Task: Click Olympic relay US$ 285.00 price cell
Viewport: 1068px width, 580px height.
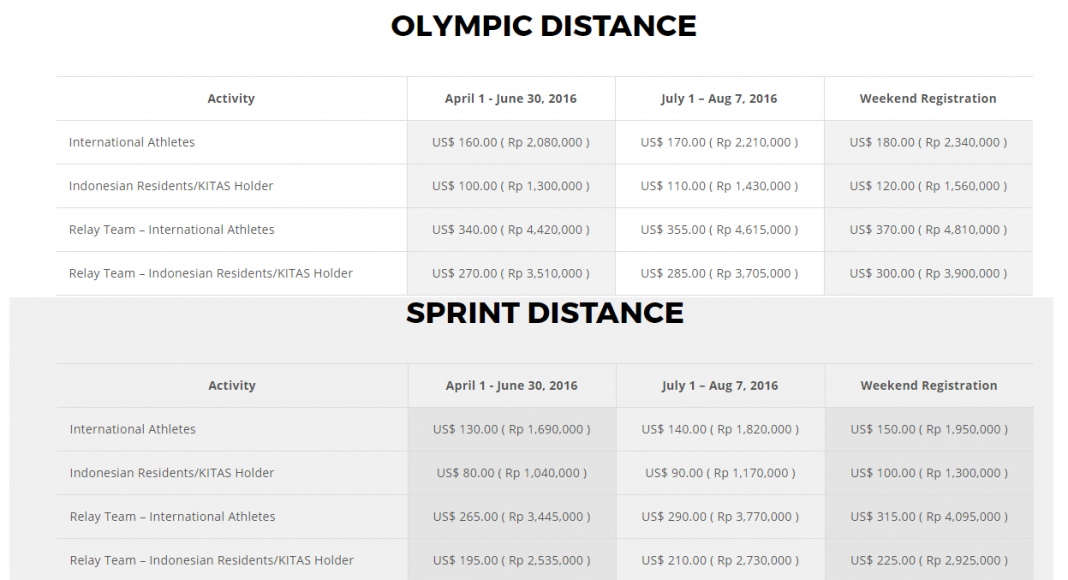Action: pyautogui.click(x=719, y=273)
